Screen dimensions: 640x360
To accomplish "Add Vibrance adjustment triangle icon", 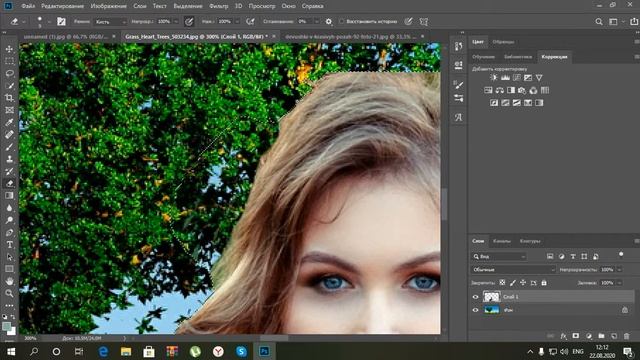I will pyautogui.click(x=539, y=78).
